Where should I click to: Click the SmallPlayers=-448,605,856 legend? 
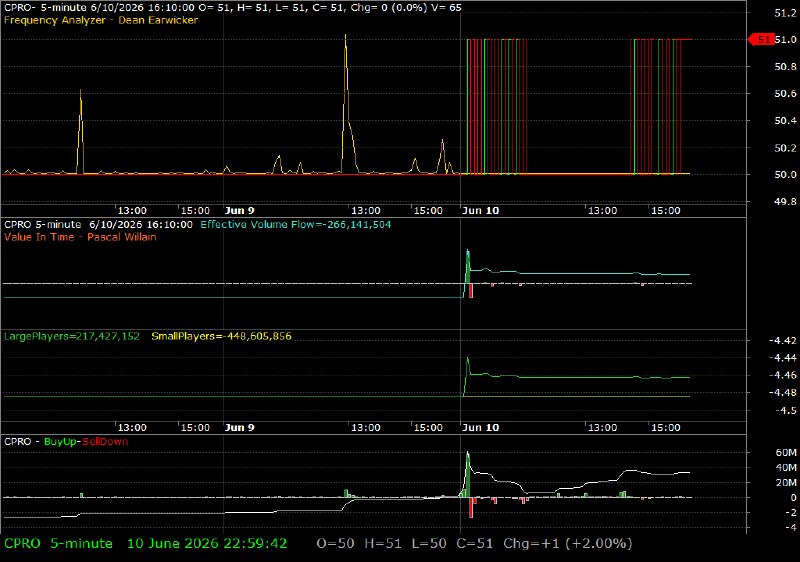tap(221, 336)
